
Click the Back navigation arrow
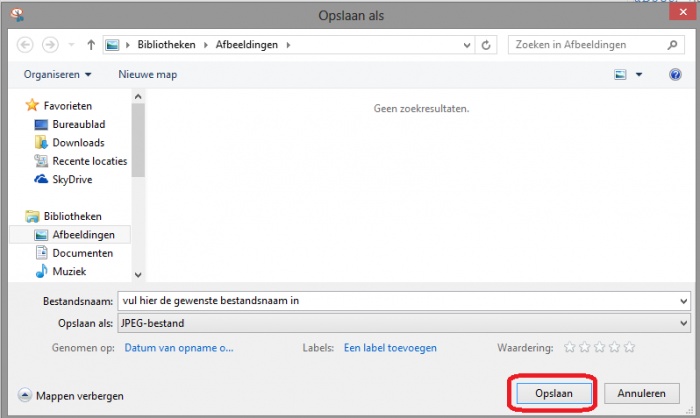click(25, 45)
